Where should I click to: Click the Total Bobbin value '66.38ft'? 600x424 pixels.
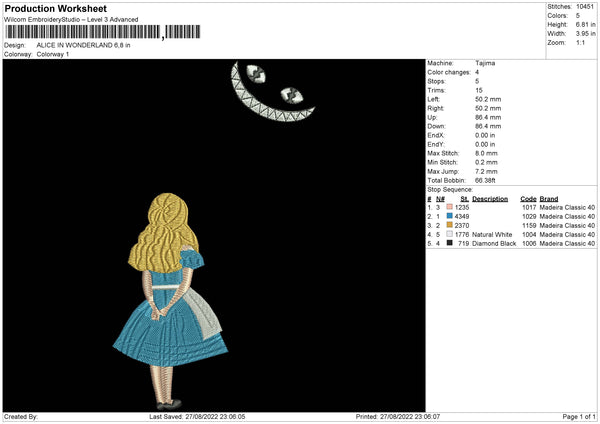coord(485,180)
